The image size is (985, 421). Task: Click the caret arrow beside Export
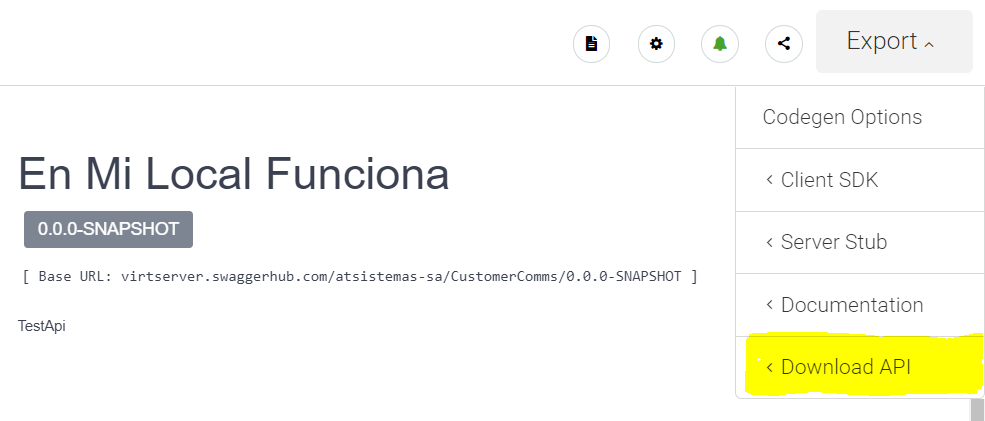coord(930,45)
